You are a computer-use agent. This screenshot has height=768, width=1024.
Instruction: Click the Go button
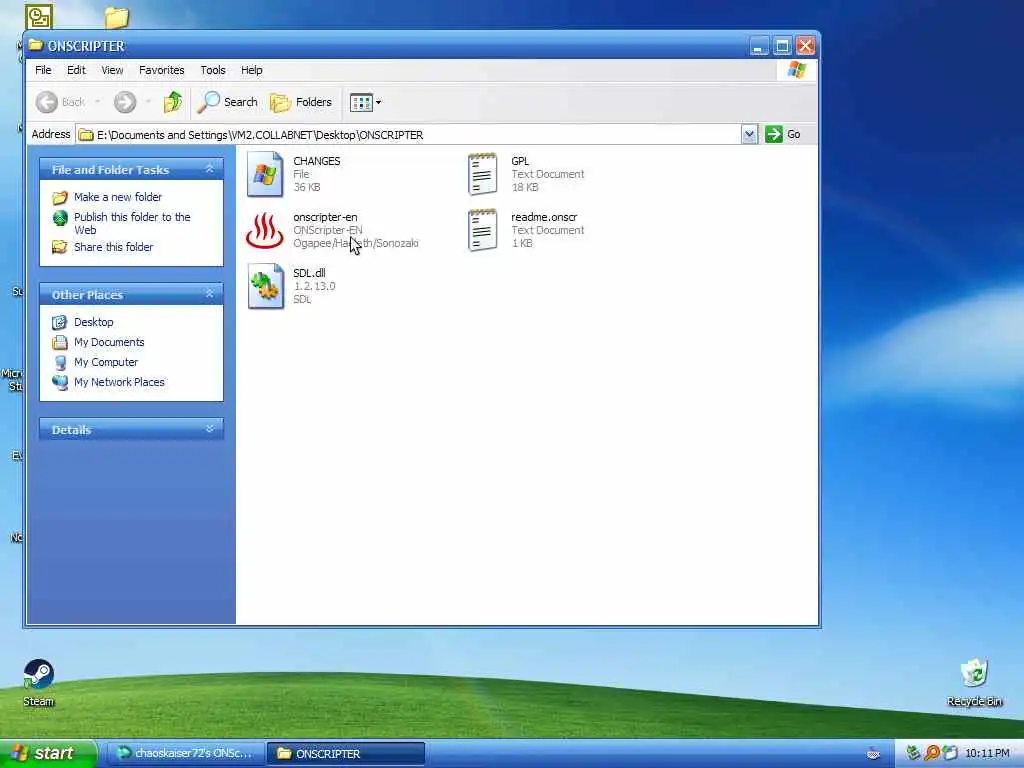click(x=783, y=135)
